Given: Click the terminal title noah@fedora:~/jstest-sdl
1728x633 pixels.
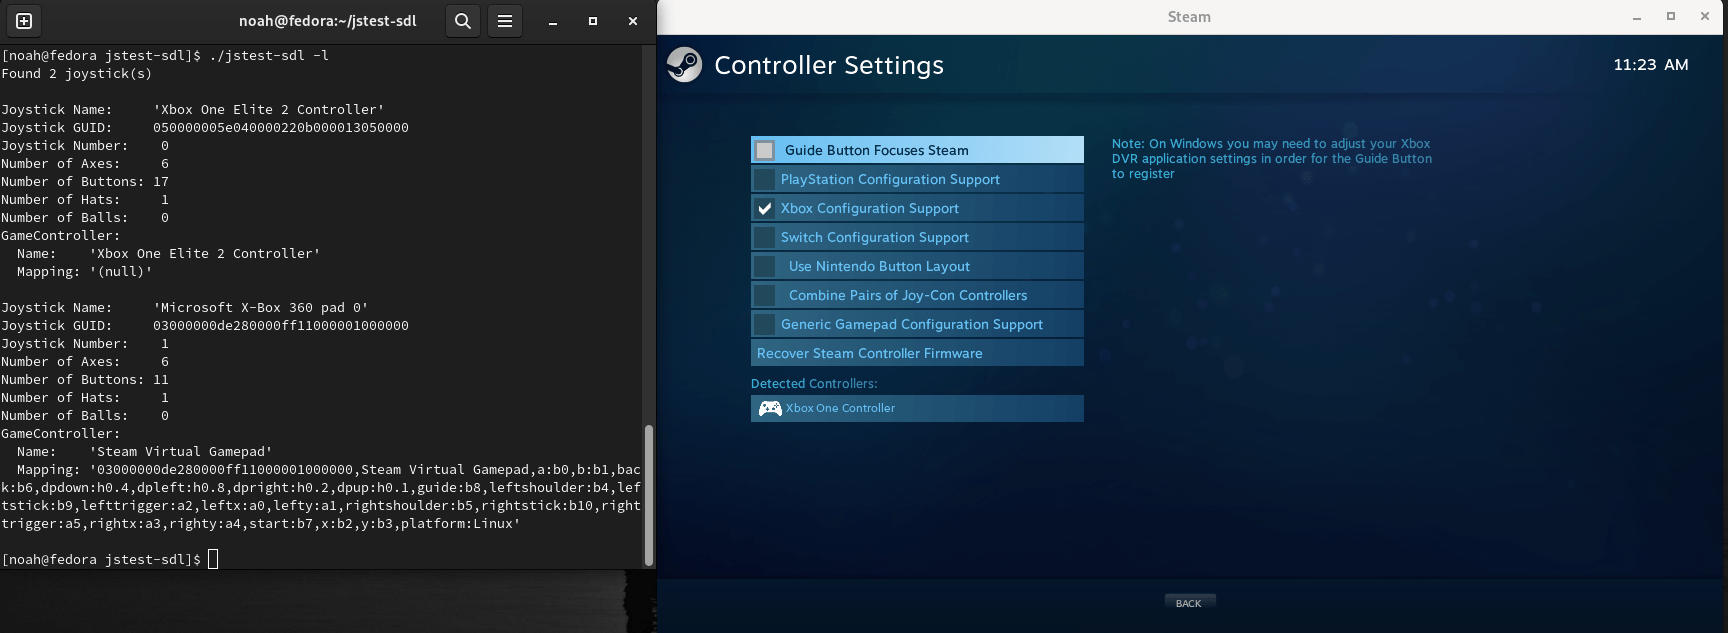Looking at the screenshot, I should (328, 21).
